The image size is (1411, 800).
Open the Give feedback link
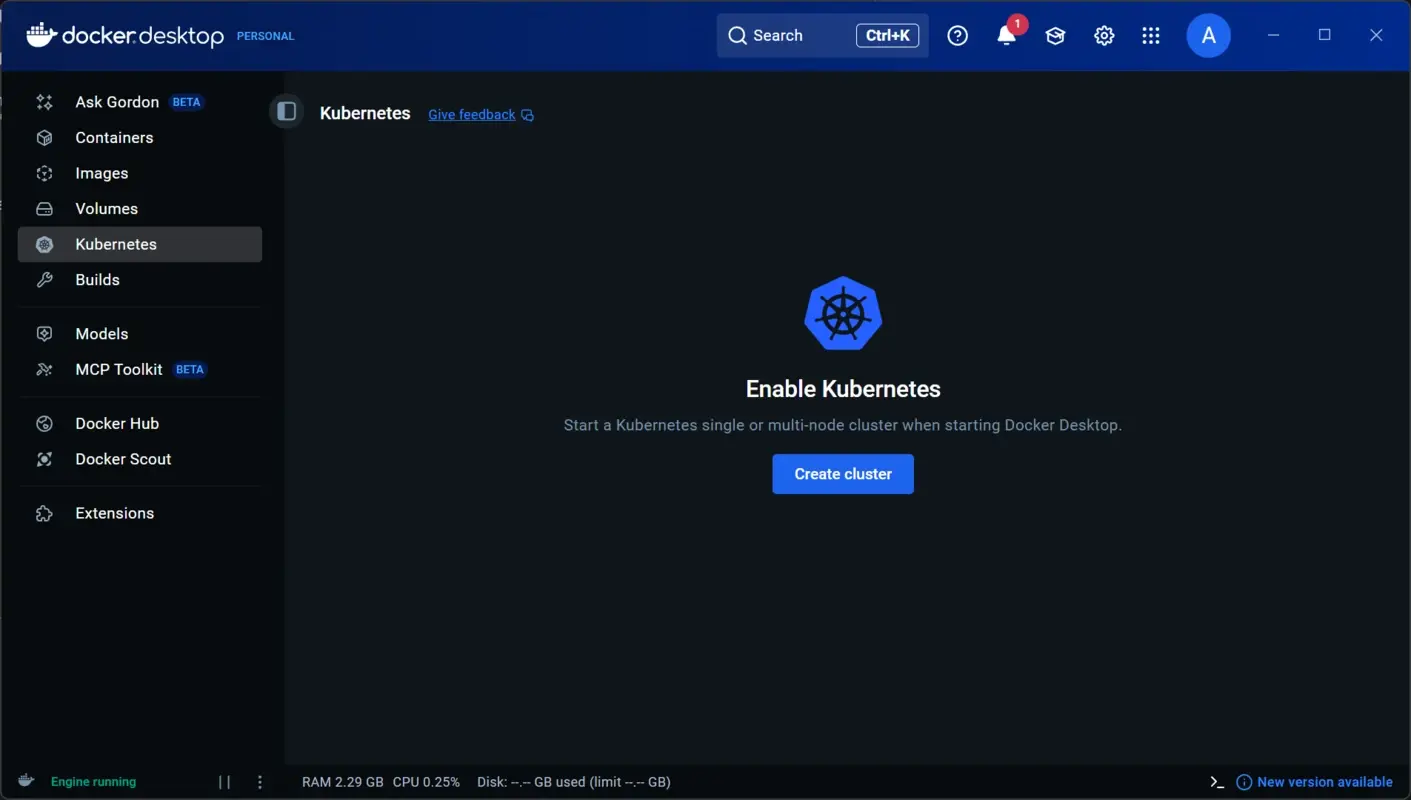pos(470,114)
